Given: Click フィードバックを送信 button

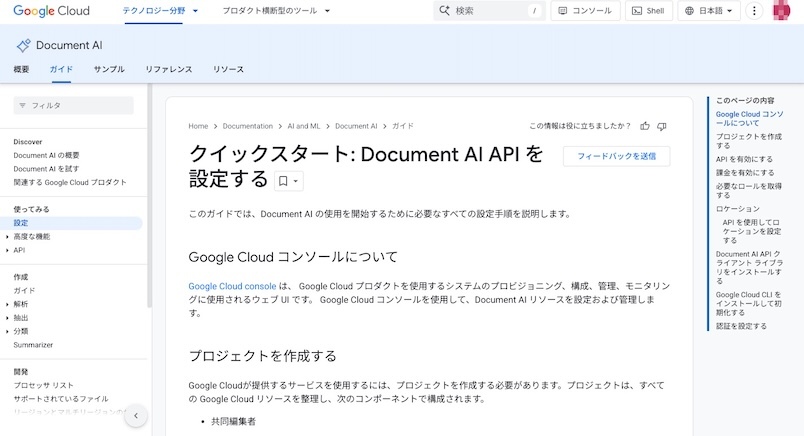Looking at the screenshot, I should coord(616,156).
